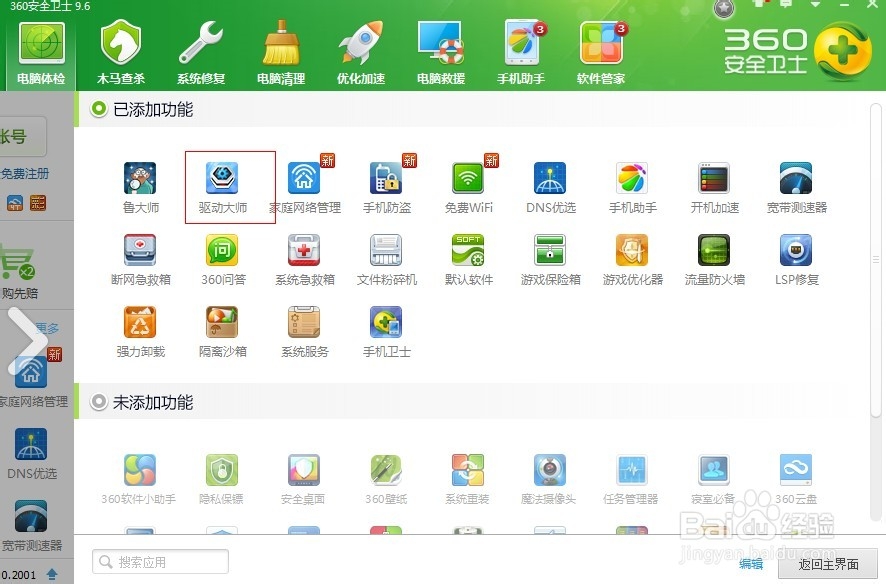Screen dimensions: 886x584
Task: Open 宽带测速器 in added functions grid
Action: click(x=796, y=188)
